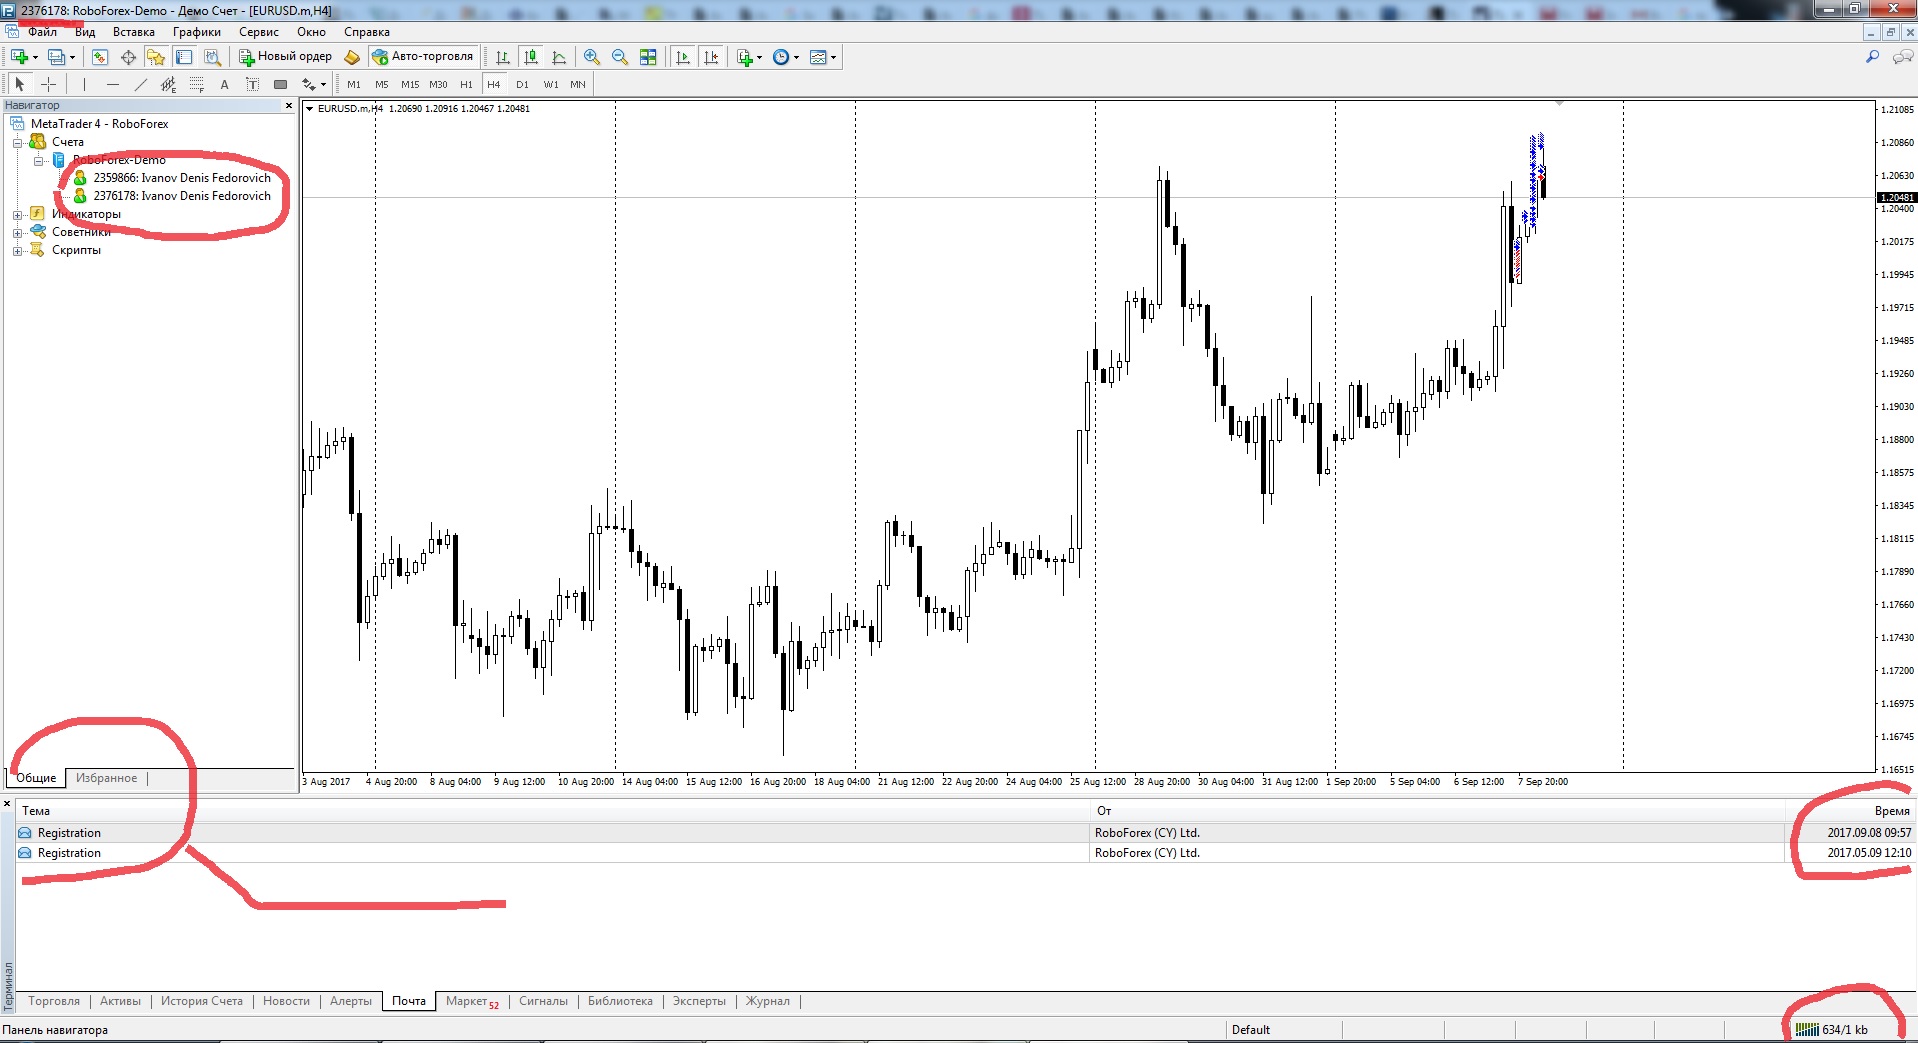1918x1043 pixels.
Task: Switch to the Журнал tab
Action: tap(767, 1001)
